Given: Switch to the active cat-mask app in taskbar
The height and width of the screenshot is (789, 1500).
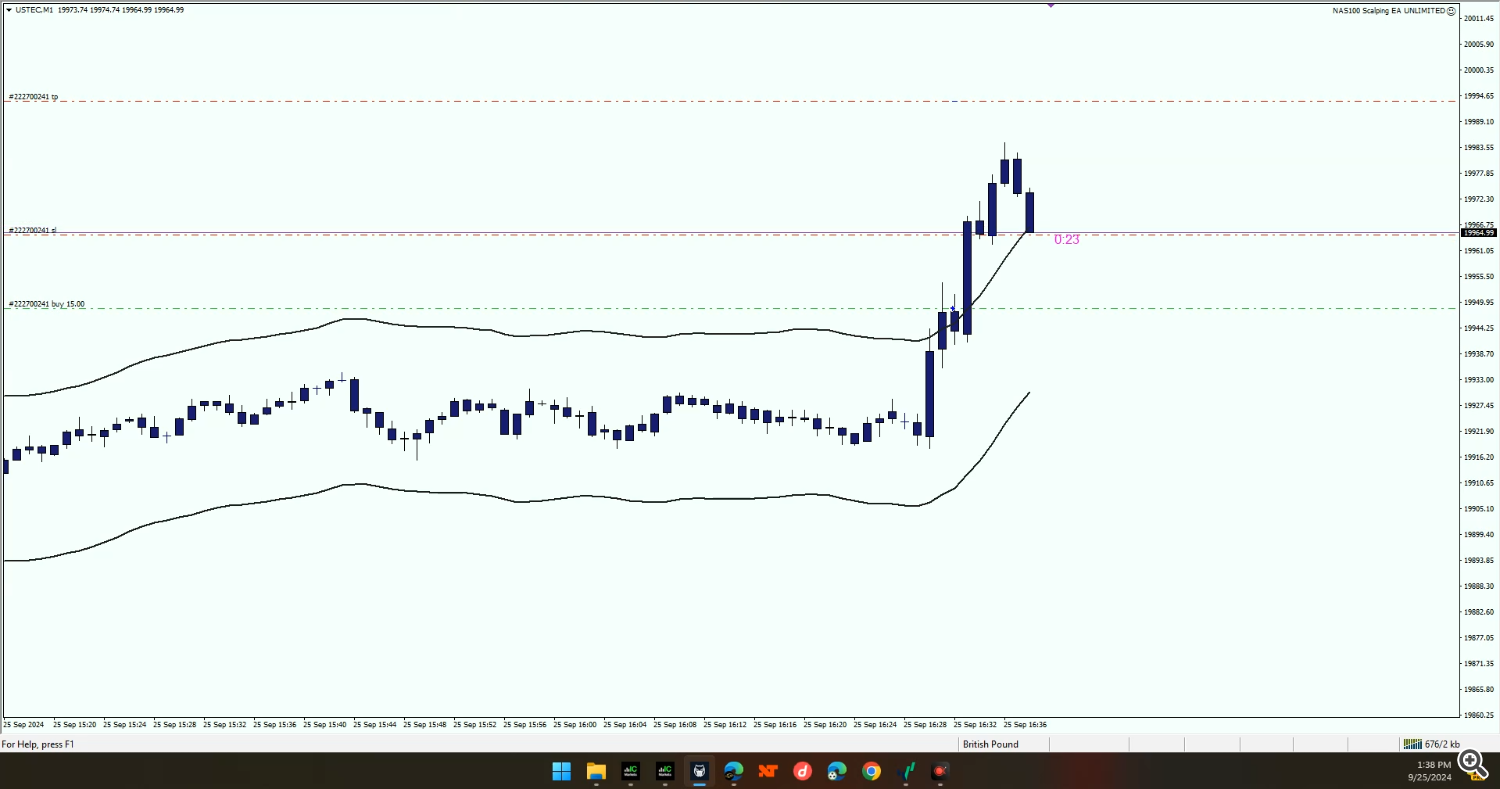Looking at the screenshot, I should click(x=699, y=771).
